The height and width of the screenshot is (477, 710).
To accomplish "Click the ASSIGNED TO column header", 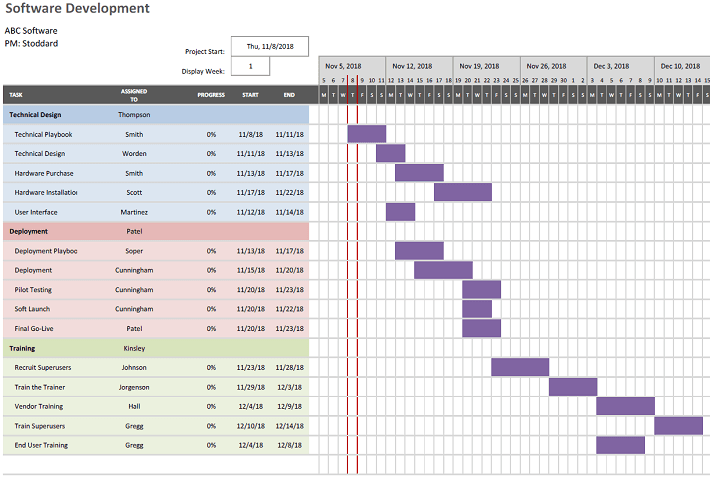I will 134,95.
